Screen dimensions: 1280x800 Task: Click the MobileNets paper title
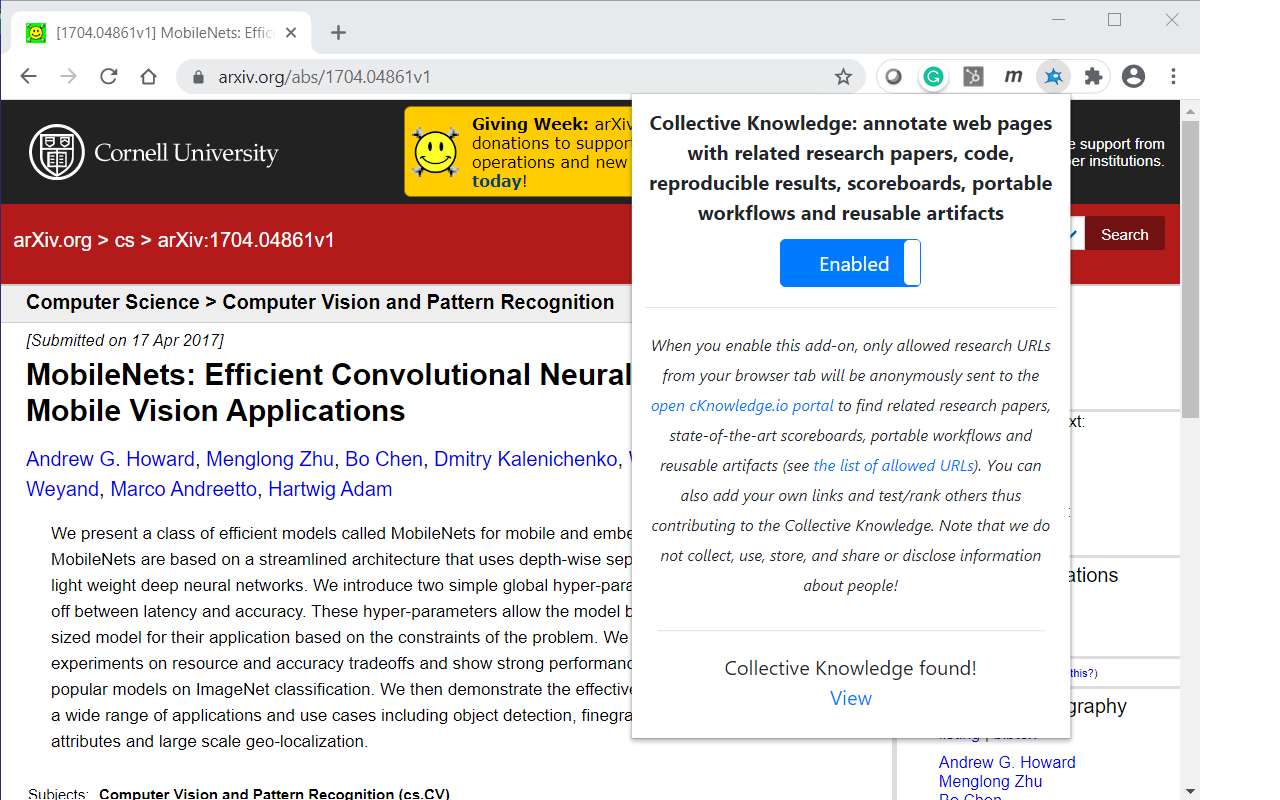click(x=330, y=392)
